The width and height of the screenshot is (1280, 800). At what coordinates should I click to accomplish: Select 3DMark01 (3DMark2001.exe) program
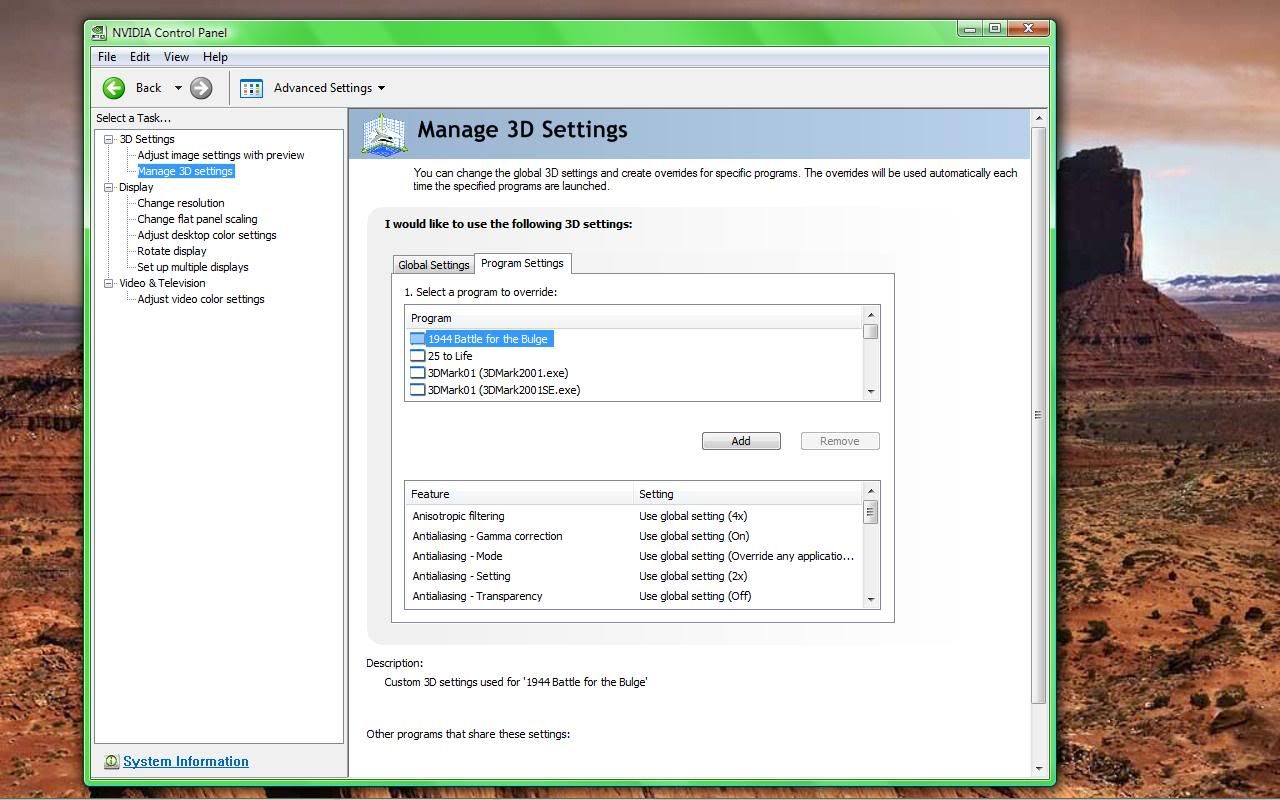click(x=498, y=373)
